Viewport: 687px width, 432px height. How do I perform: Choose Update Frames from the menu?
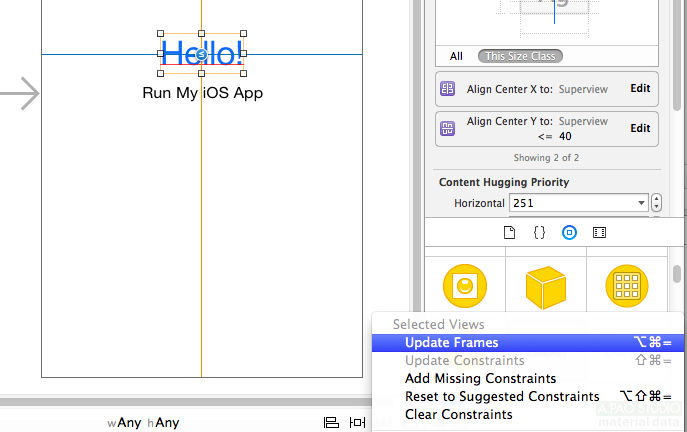coord(451,343)
